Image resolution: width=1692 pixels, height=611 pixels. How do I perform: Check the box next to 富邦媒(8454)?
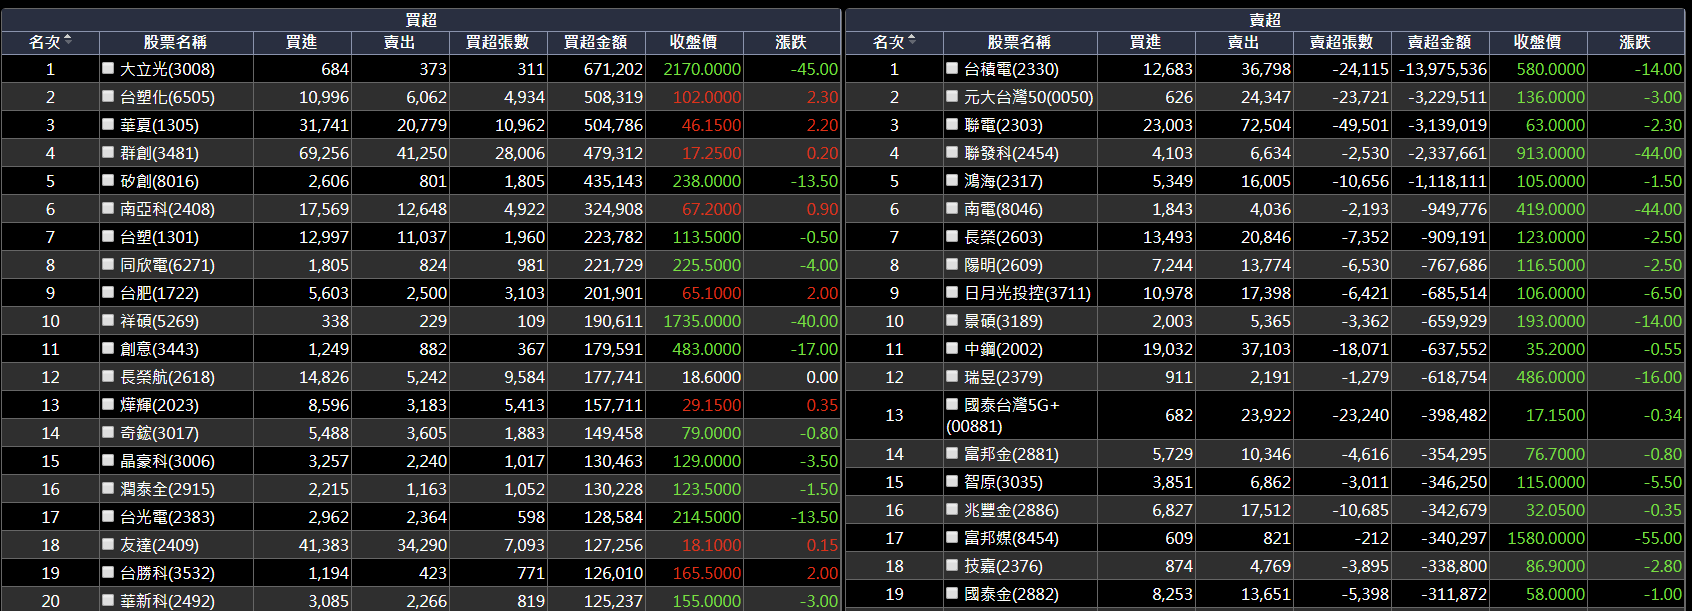tap(952, 537)
